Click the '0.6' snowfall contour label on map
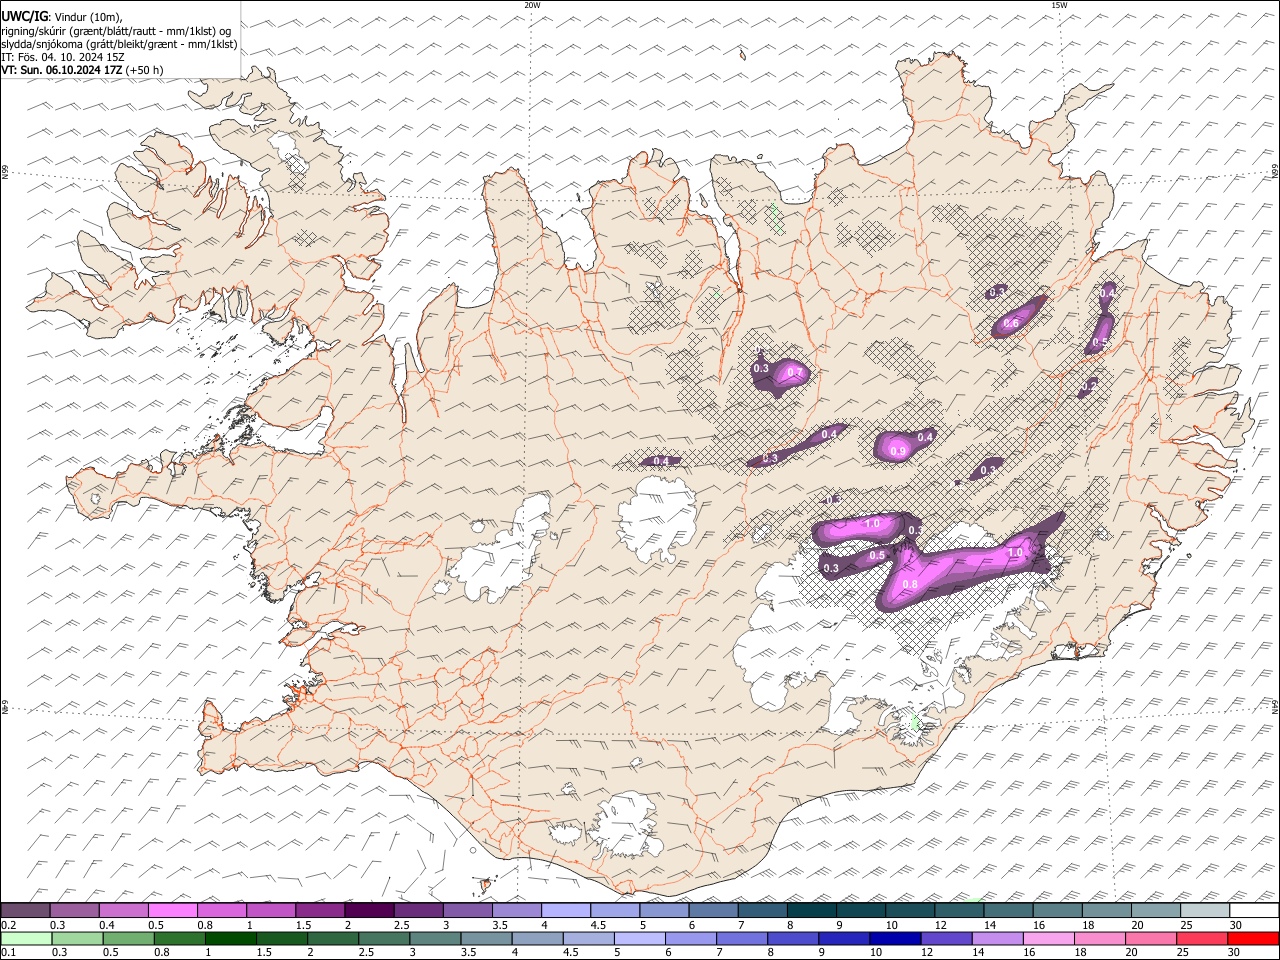The height and width of the screenshot is (960, 1280). (x=1011, y=324)
